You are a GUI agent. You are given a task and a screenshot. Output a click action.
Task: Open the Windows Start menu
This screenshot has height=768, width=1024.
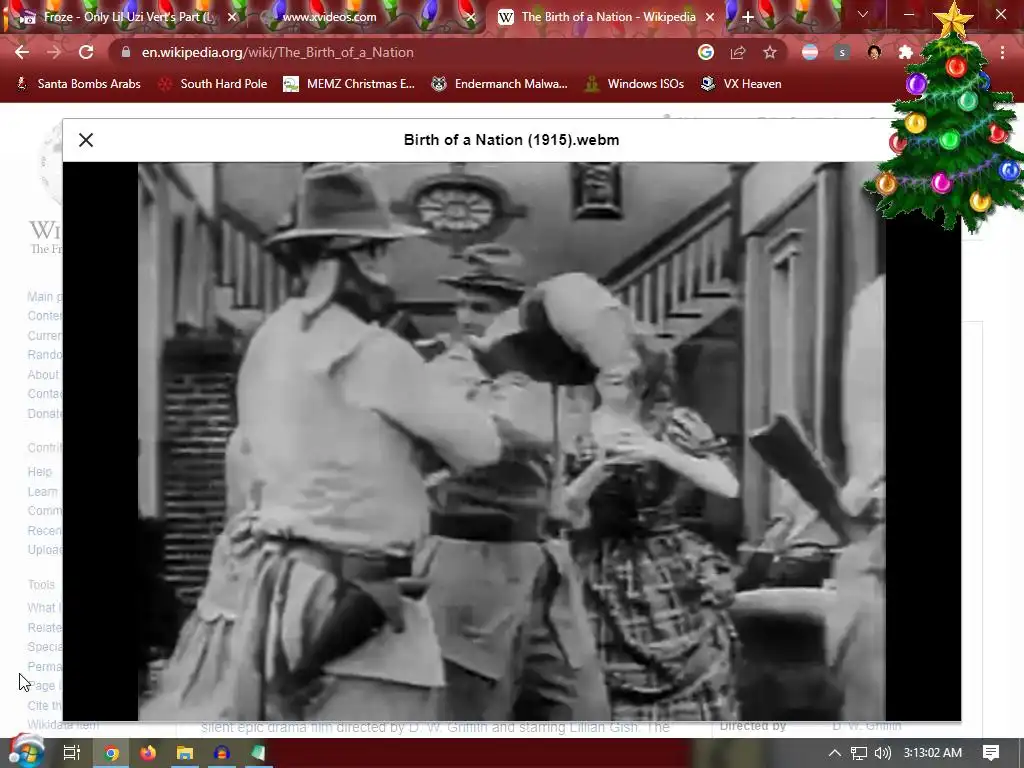26,753
